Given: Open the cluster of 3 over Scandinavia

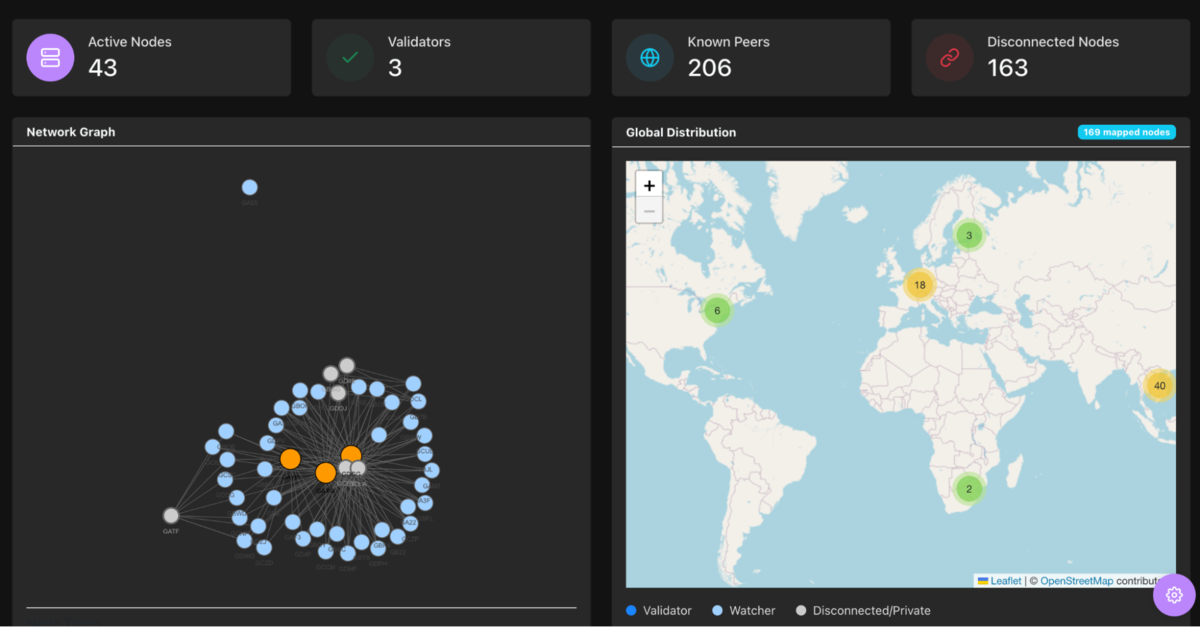Looking at the screenshot, I should (x=968, y=236).
